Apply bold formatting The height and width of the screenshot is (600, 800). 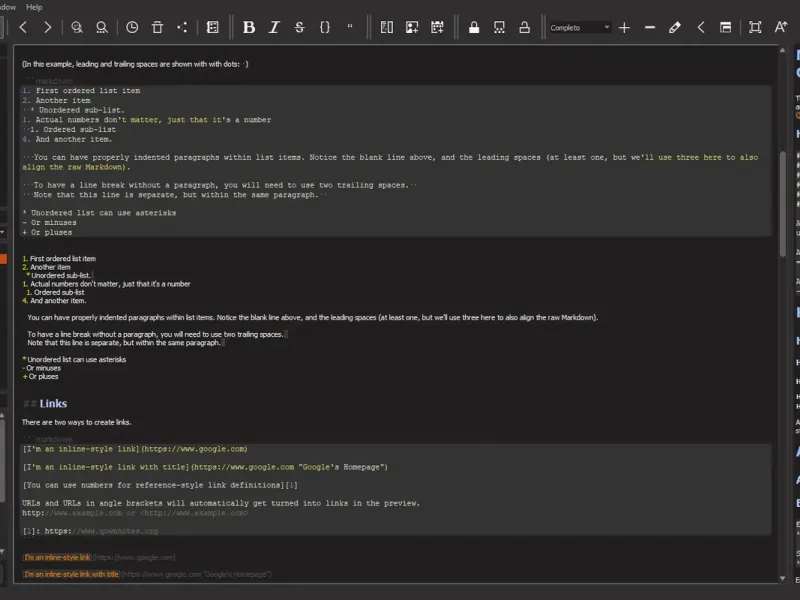tap(249, 28)
